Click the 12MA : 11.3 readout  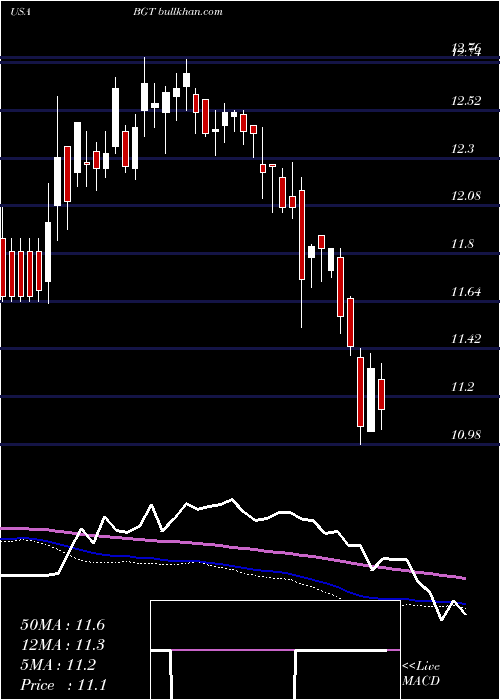62,645
